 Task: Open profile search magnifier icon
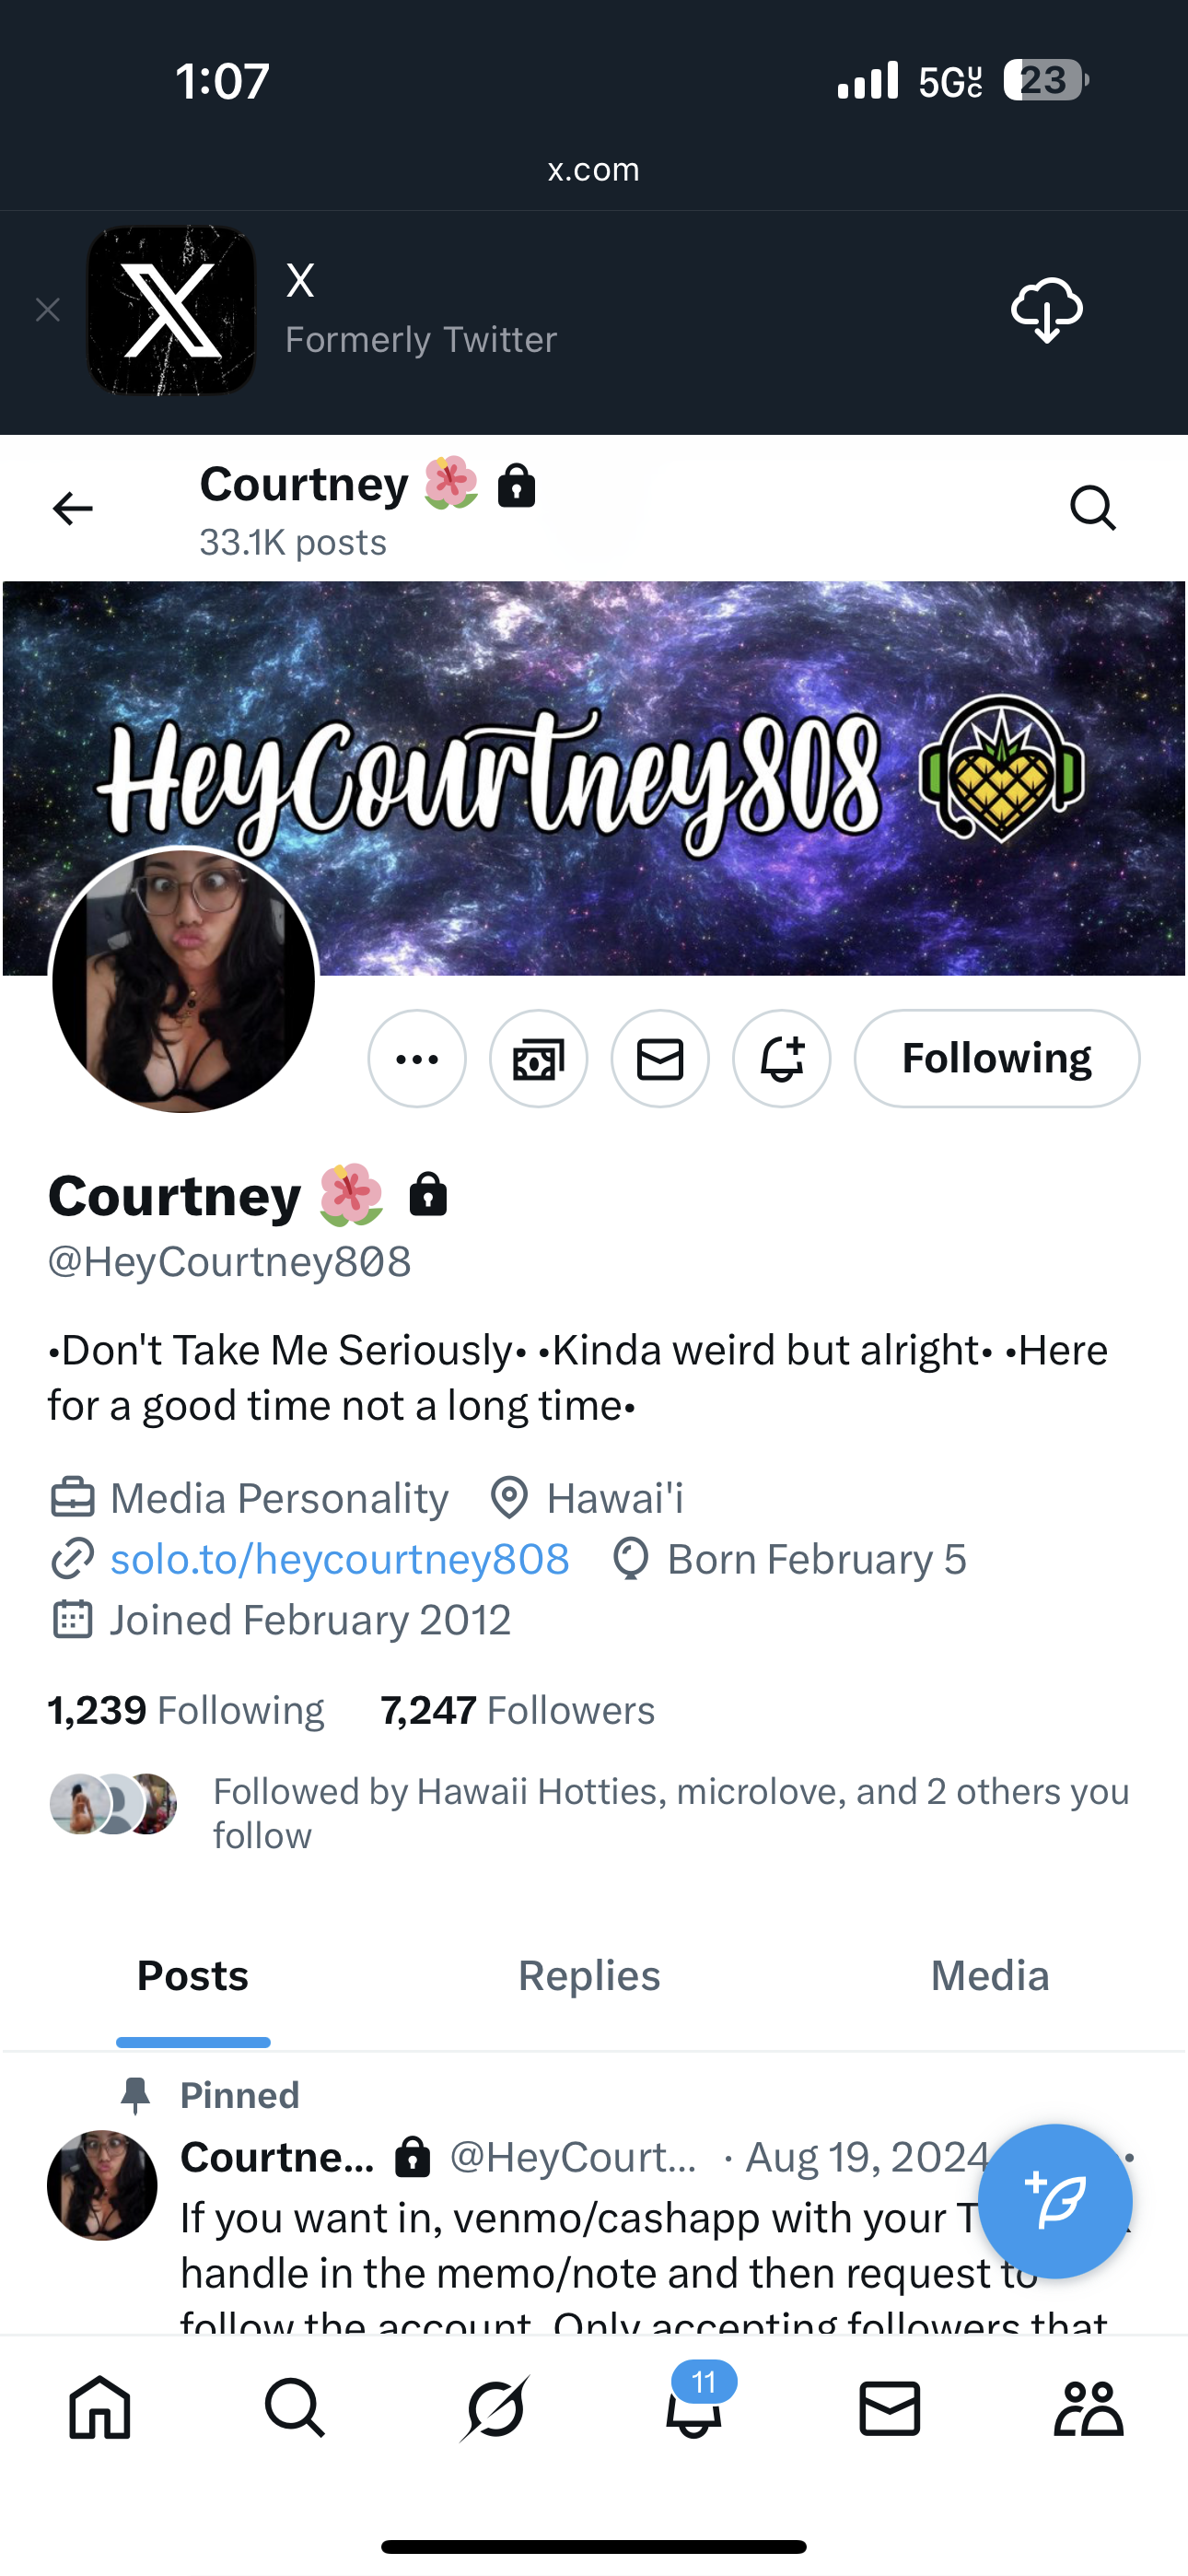[1092, 508]
